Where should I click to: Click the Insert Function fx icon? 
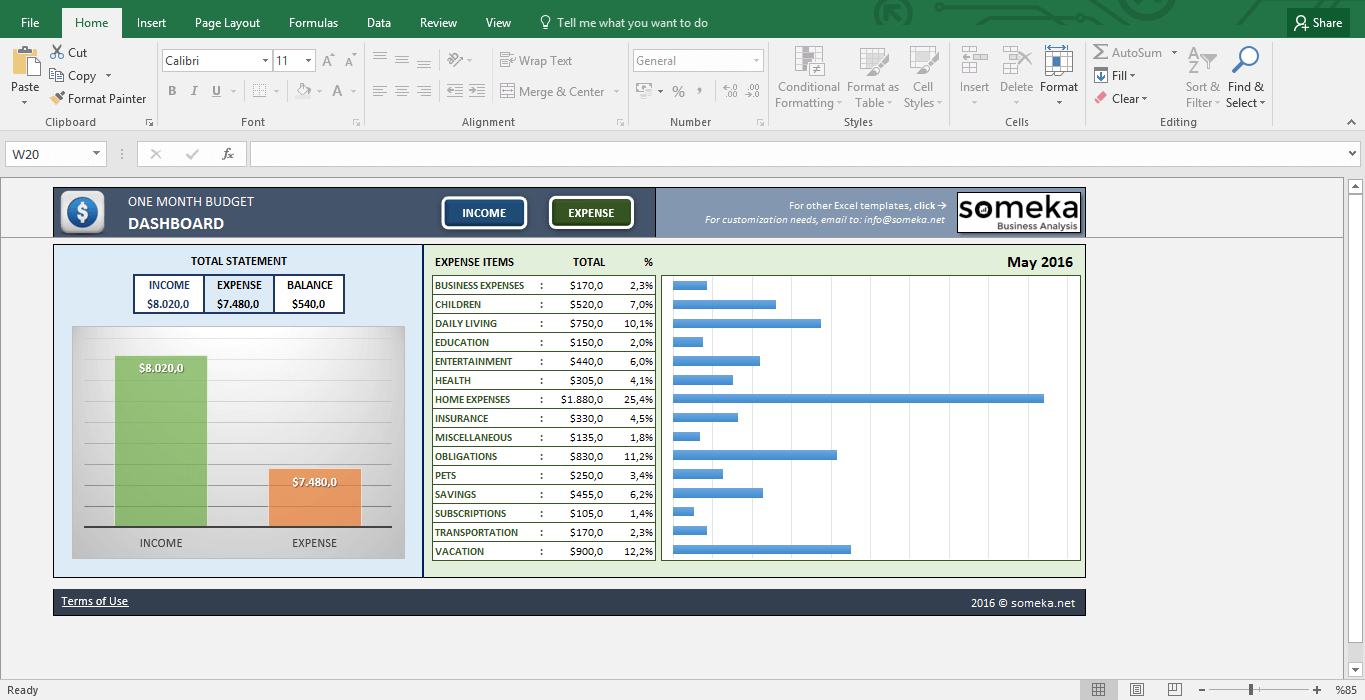click(x=228, y=154)
